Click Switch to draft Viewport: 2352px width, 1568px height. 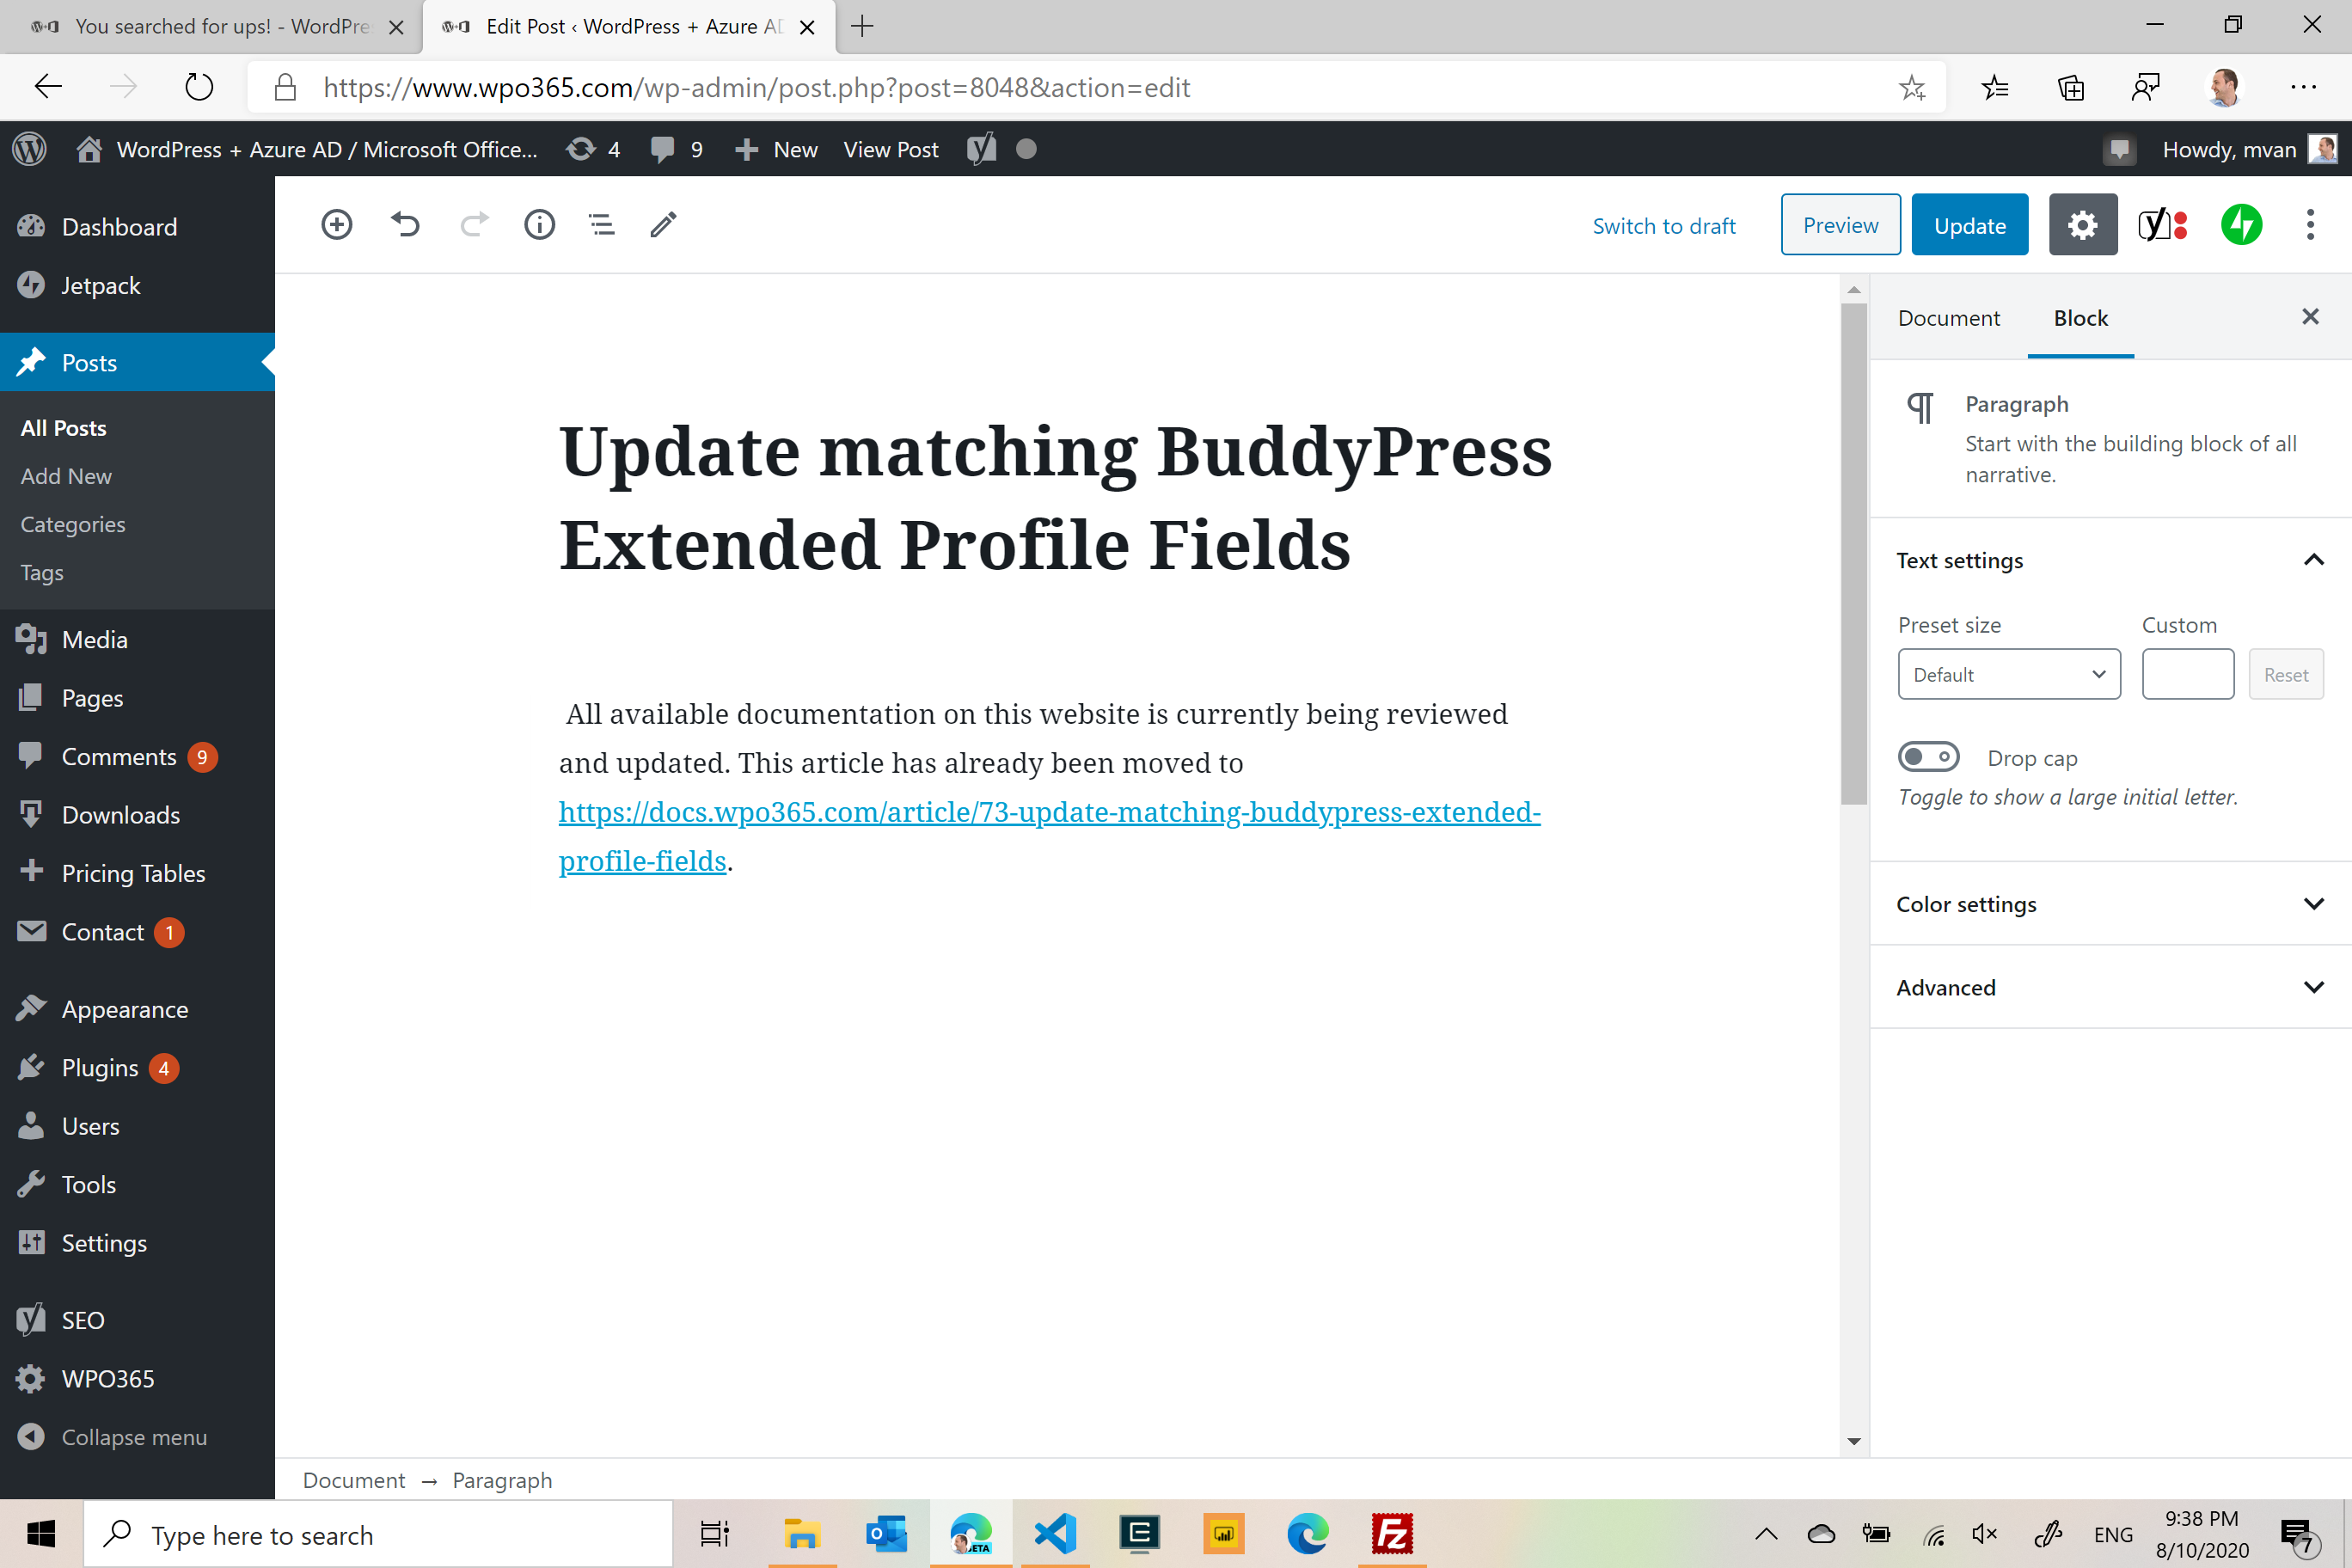[x=1664, y=226]
